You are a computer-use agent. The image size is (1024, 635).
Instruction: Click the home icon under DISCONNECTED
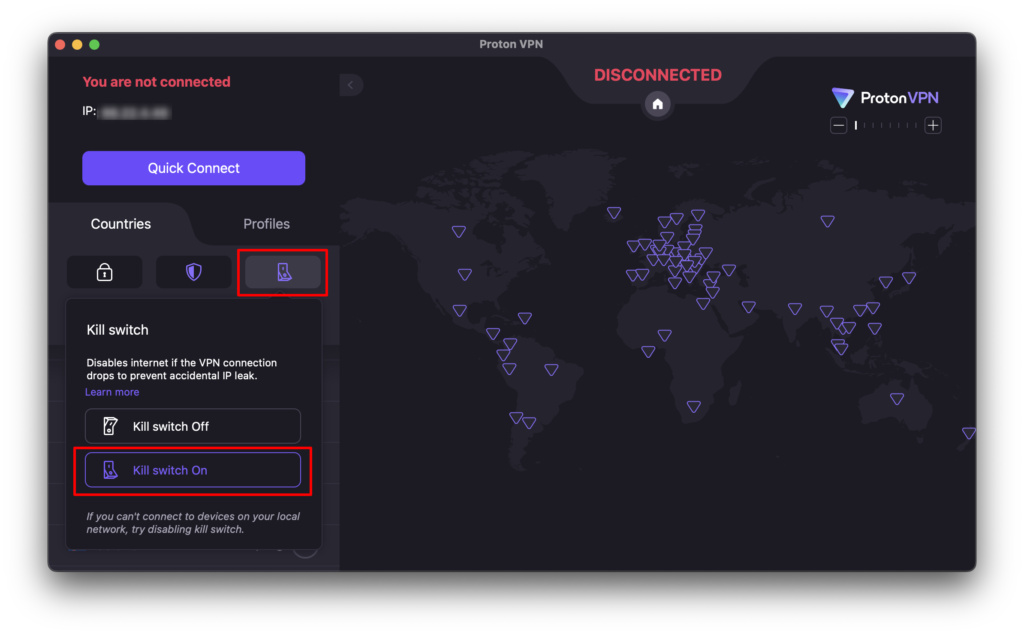[658, 104]
